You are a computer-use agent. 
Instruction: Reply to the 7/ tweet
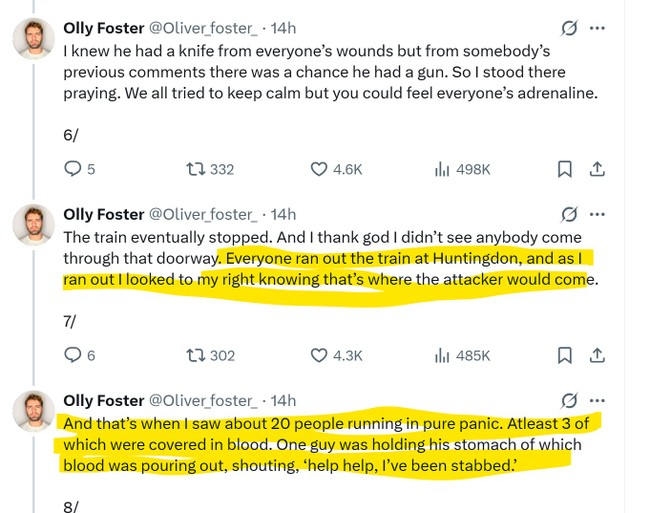(x=73, y=355)
